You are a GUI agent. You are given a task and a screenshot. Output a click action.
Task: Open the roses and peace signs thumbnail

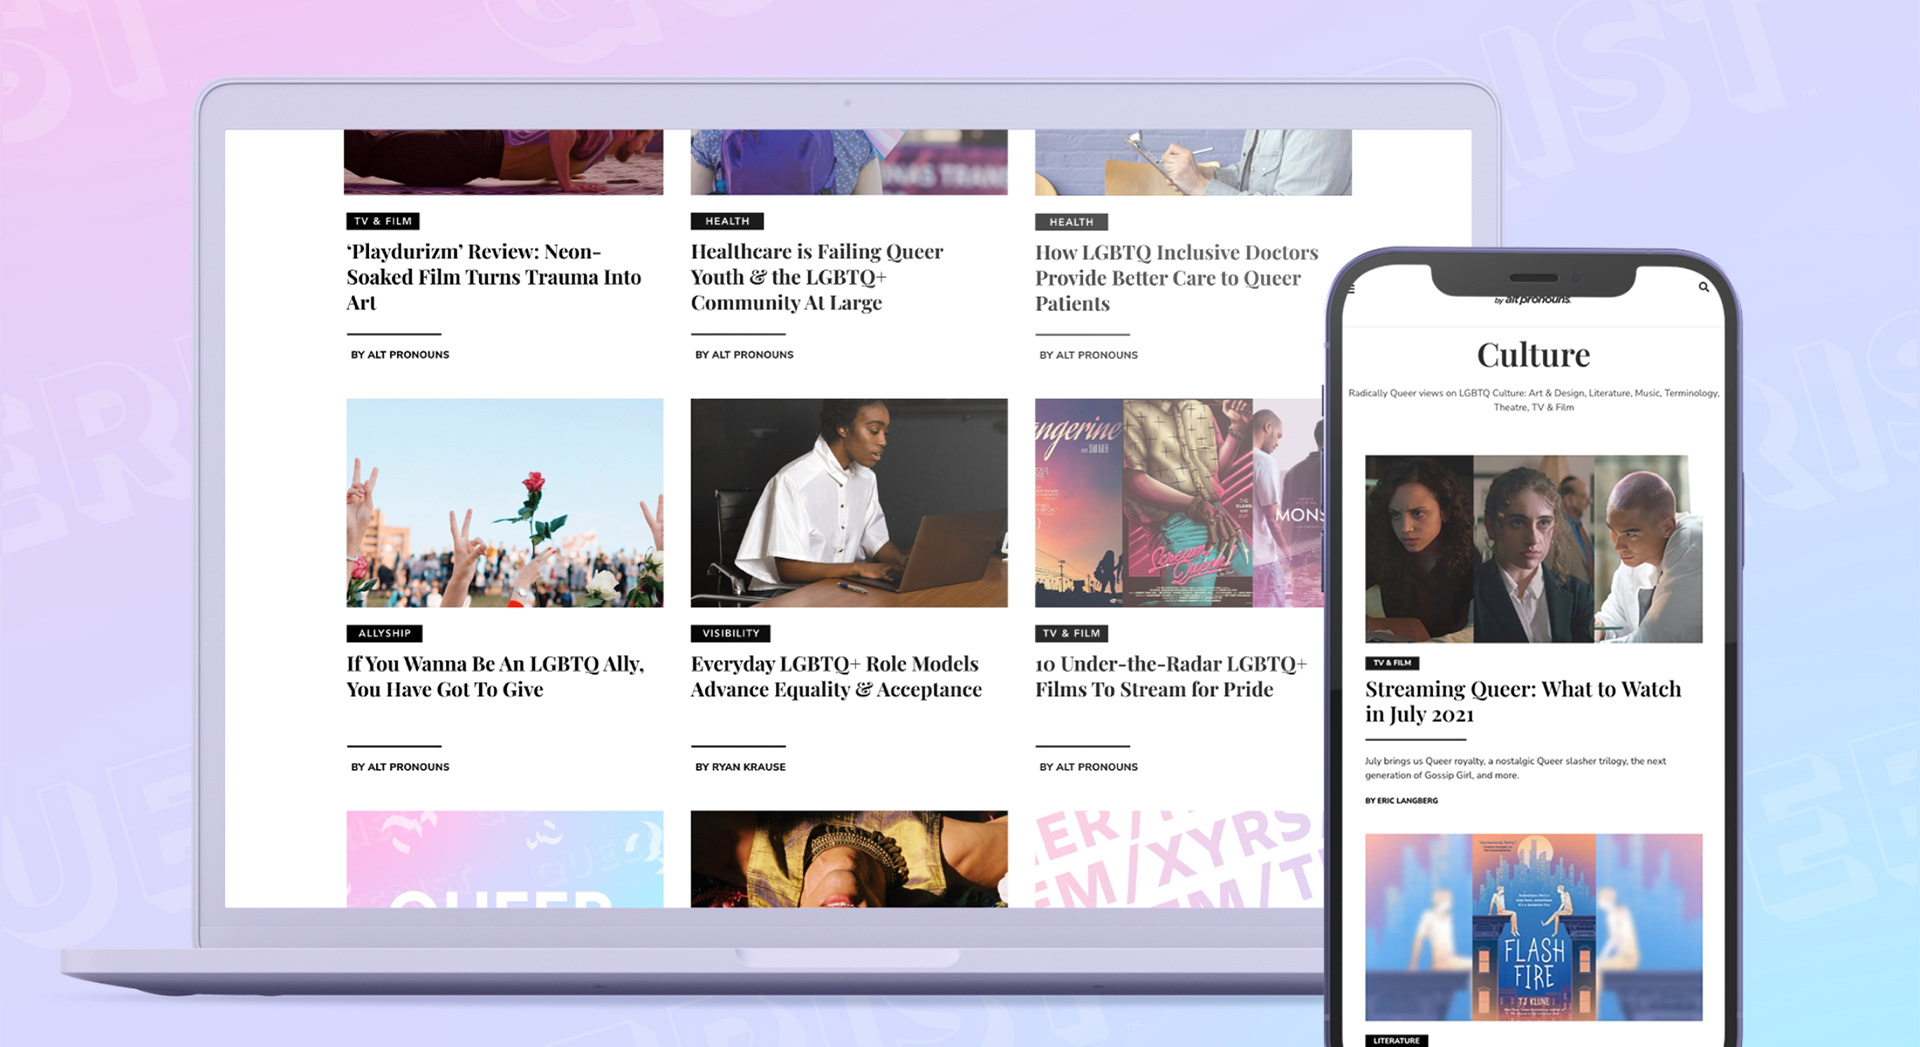(x=505, y=503)
